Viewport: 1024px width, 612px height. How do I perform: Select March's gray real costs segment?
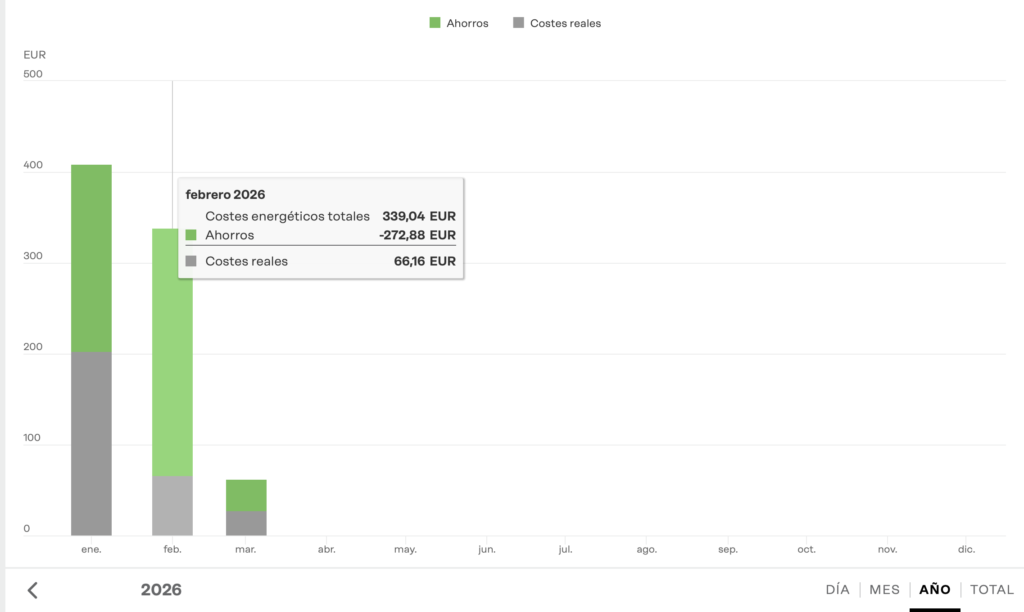246,523
